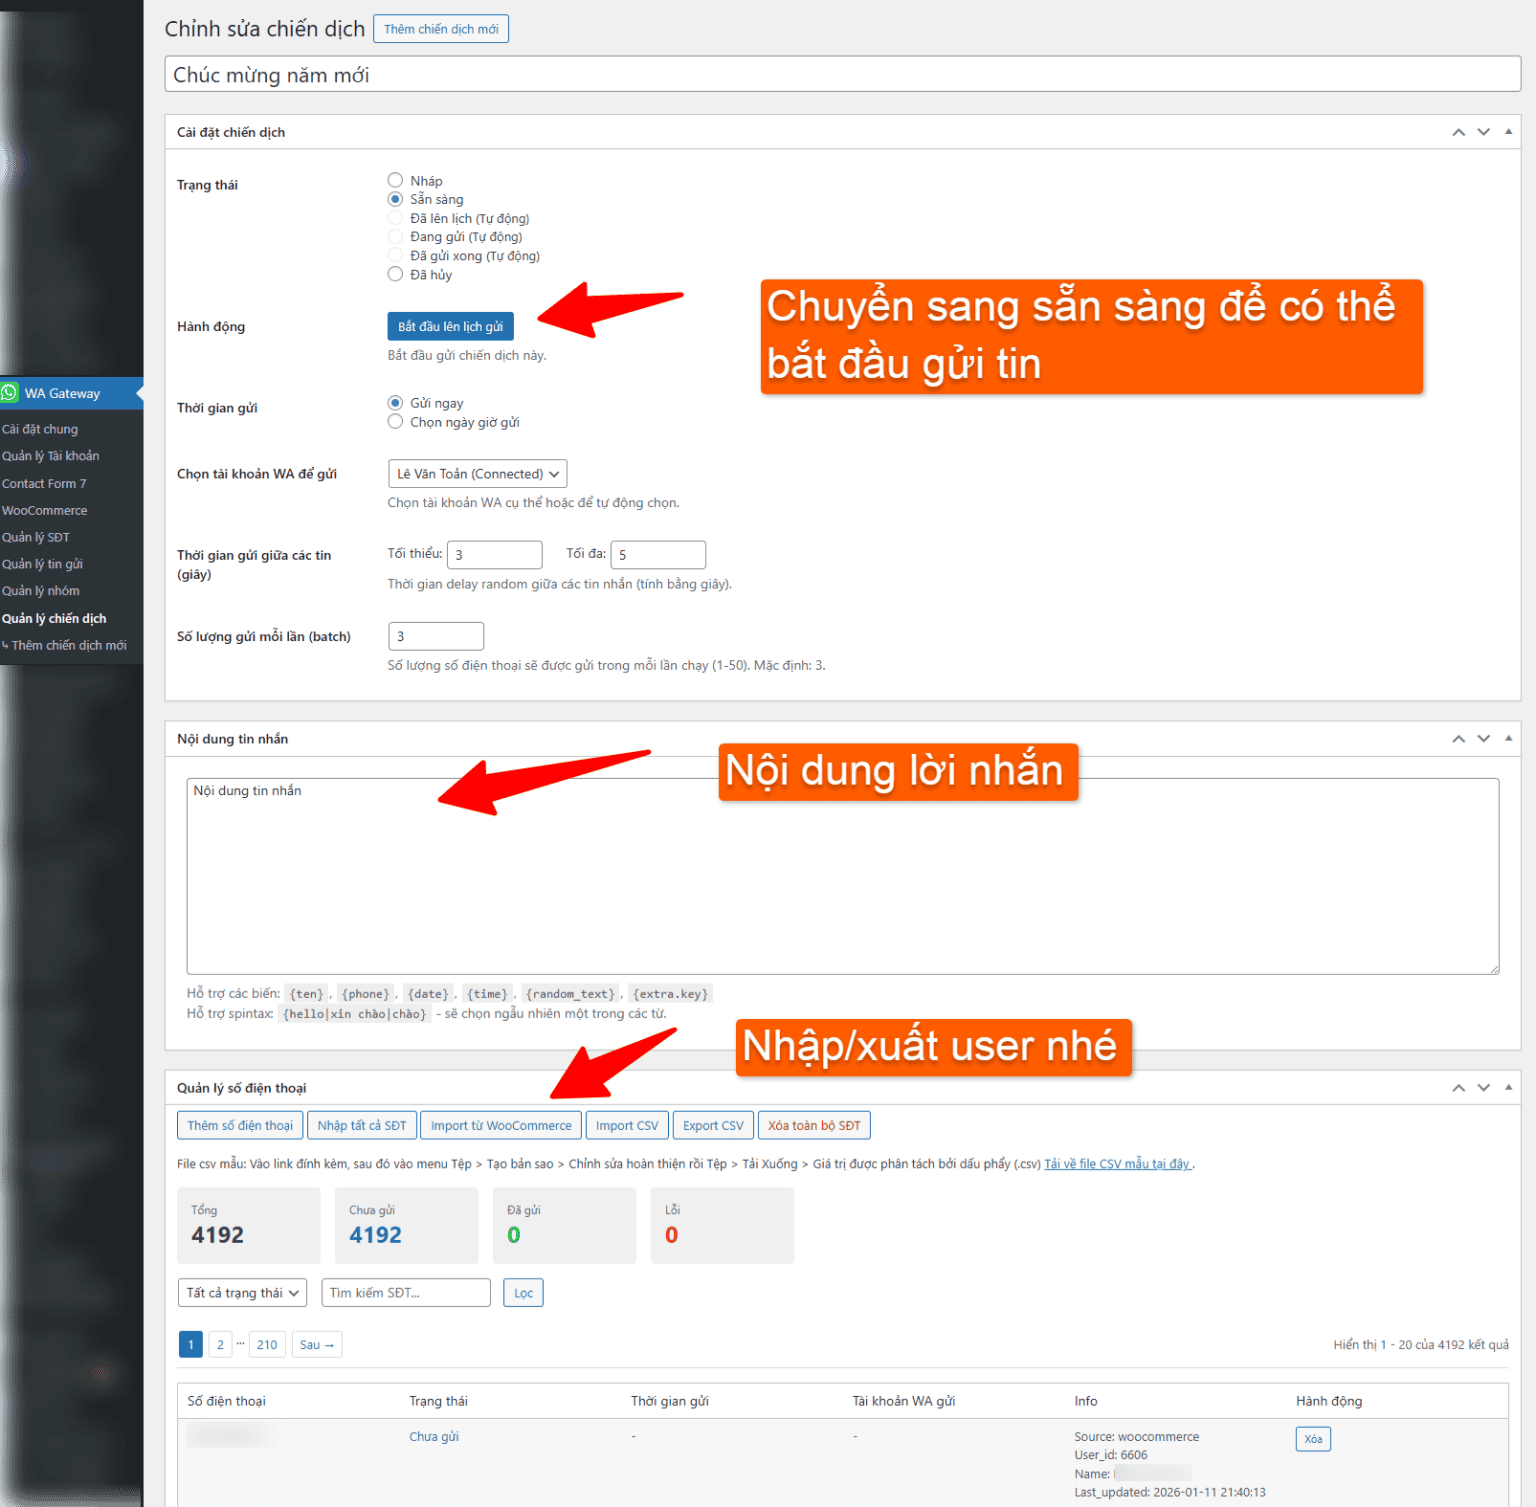
Task: Choose the Chọn ngày giờ gửi option
Action: click(x=395, y=422)
